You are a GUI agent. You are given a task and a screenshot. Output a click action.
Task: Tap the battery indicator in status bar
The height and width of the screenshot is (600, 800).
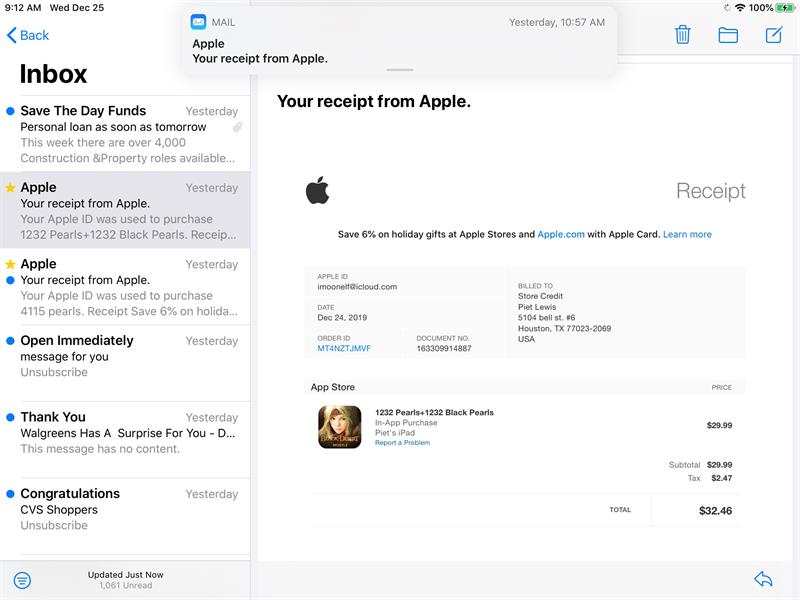coord(784,8)
